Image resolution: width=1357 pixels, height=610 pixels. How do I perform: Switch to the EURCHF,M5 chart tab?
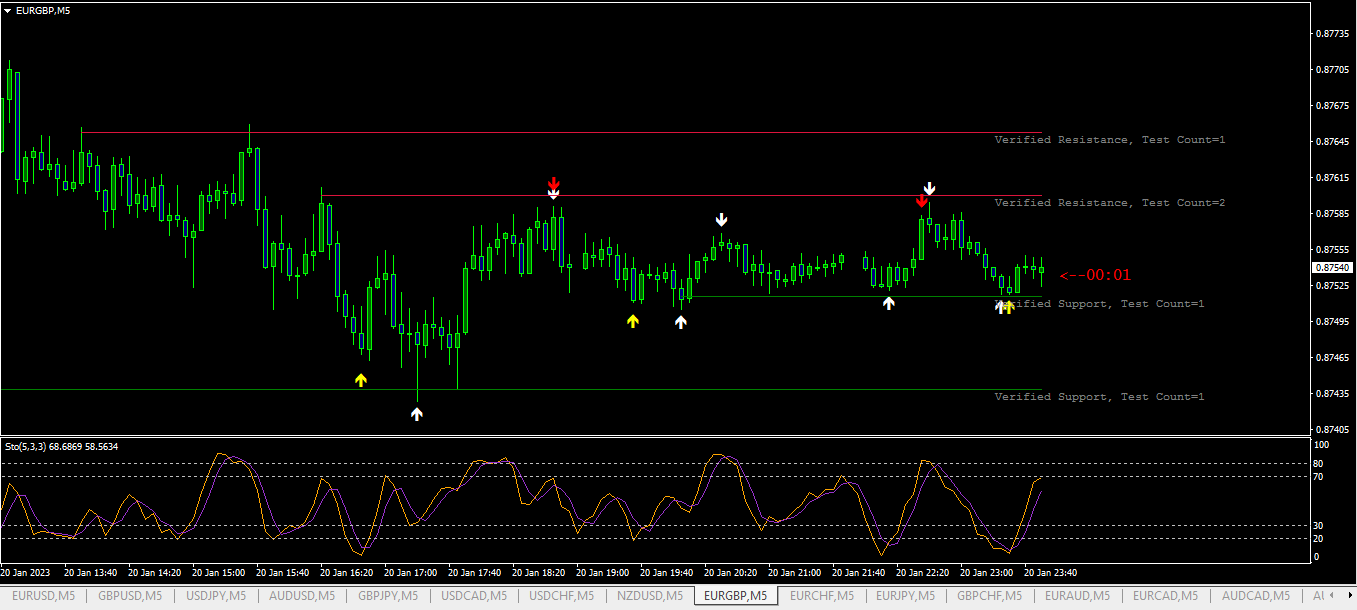click(x=822, y=596)
